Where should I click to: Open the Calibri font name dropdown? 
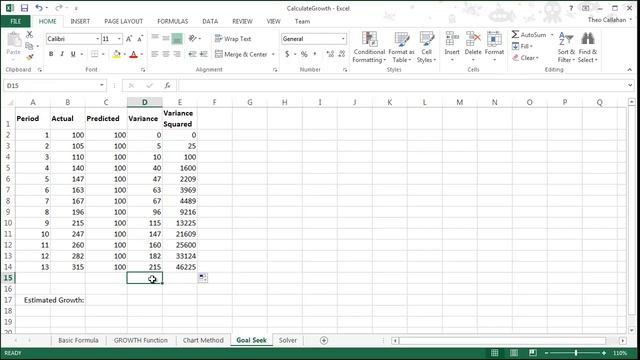(98, 39)
